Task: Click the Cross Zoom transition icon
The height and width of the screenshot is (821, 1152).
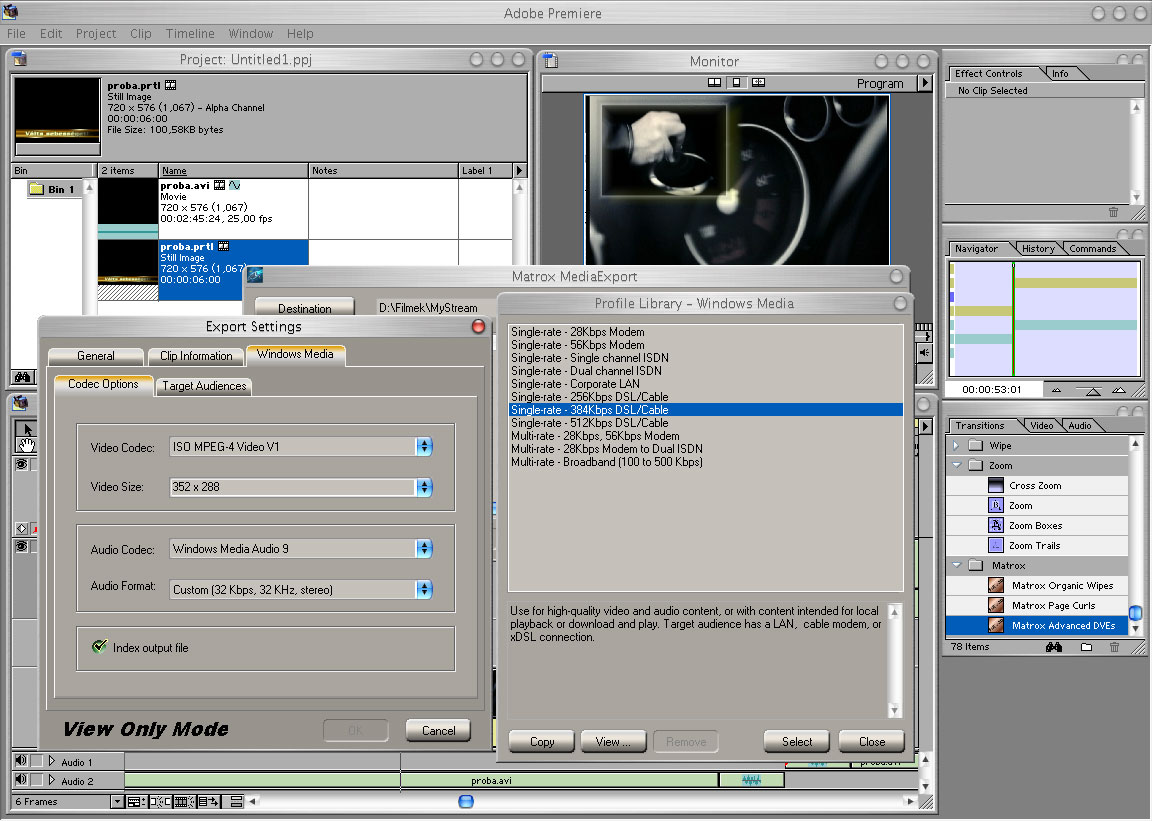Action: coord(996,485)
